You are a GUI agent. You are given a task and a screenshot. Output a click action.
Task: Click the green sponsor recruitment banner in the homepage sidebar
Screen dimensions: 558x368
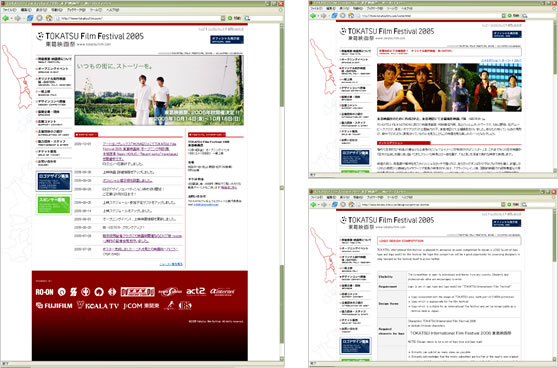click(54, 204)
